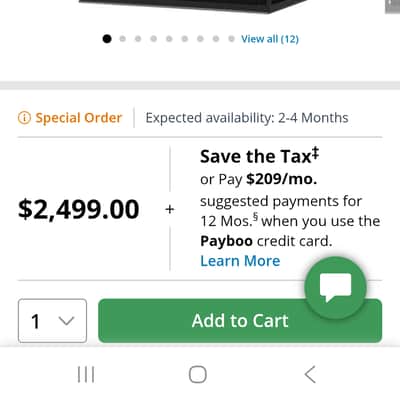Click the quantity dropdown chevron arrow
This screenshot has width=400, height=400.
point(66,321)
